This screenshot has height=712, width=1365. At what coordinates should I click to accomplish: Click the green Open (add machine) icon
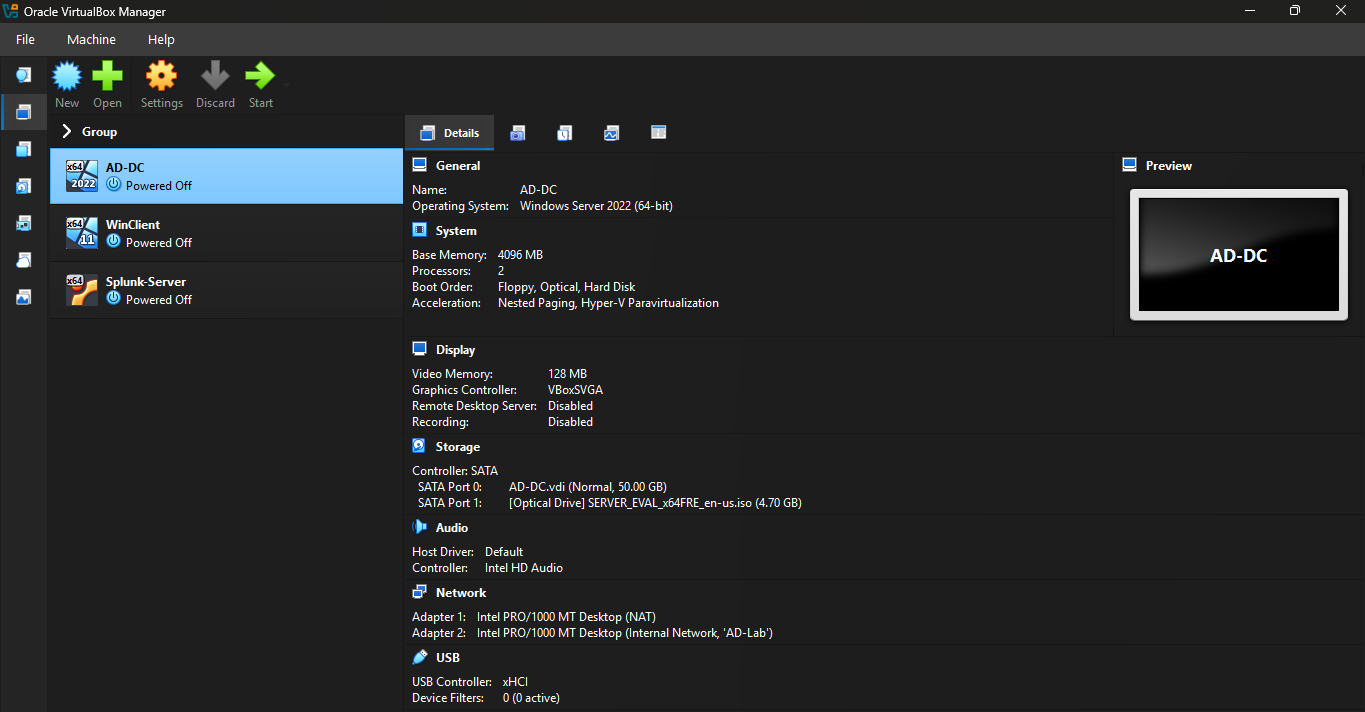pos(107,76)
